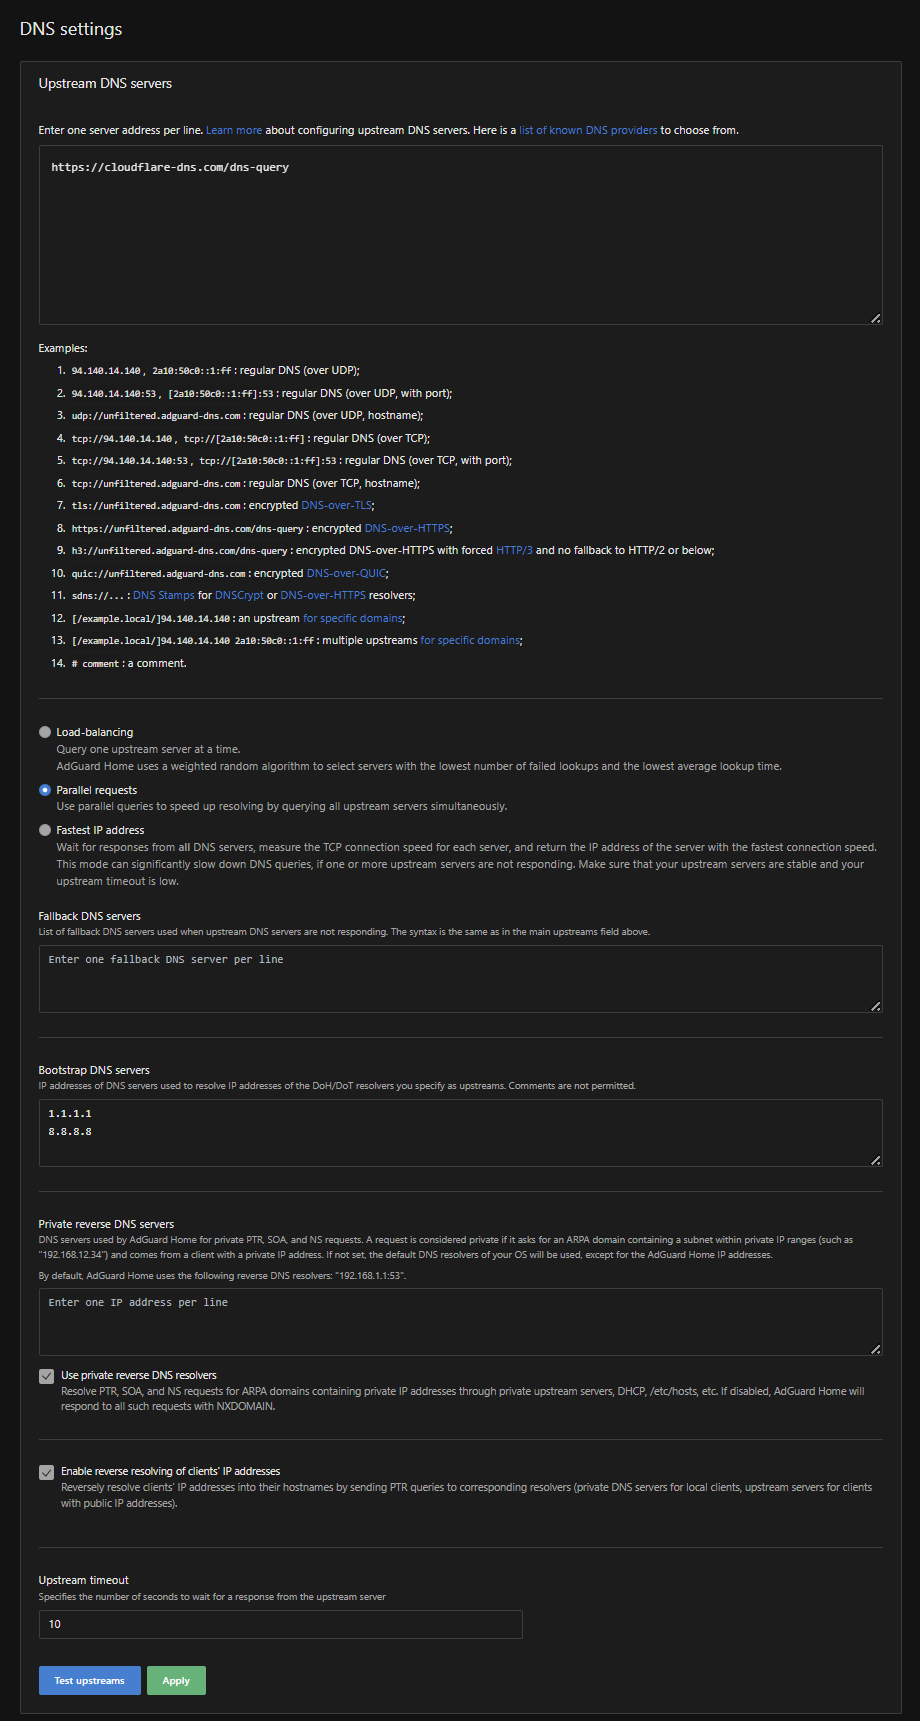Click resize handle of the fallback servers textarea
This screenshot has width=920, height=1721.
point(876,1006)
